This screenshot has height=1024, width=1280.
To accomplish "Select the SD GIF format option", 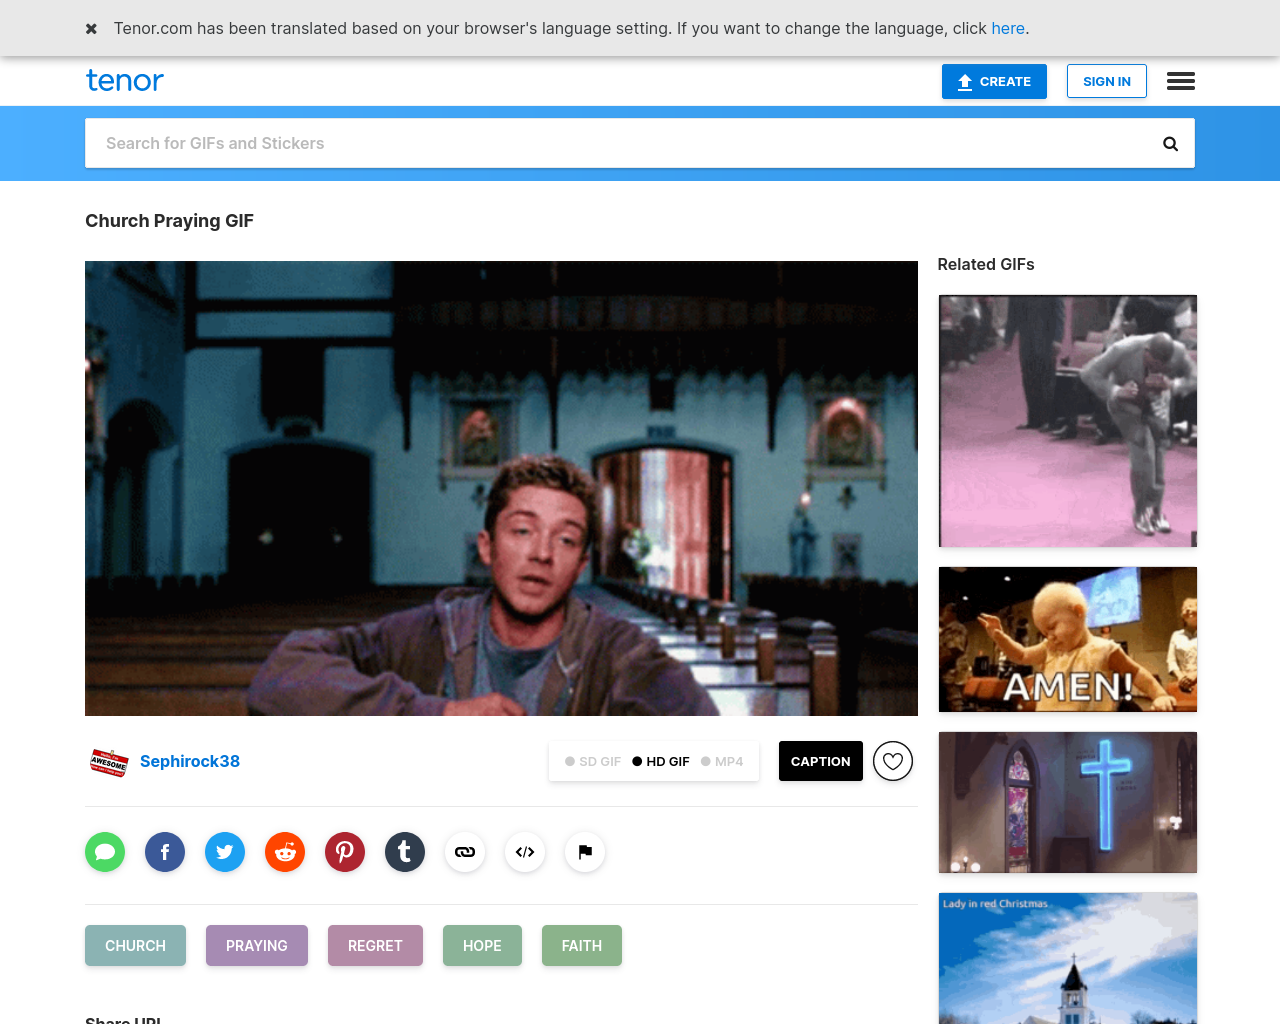I will (x=593, y=762).
